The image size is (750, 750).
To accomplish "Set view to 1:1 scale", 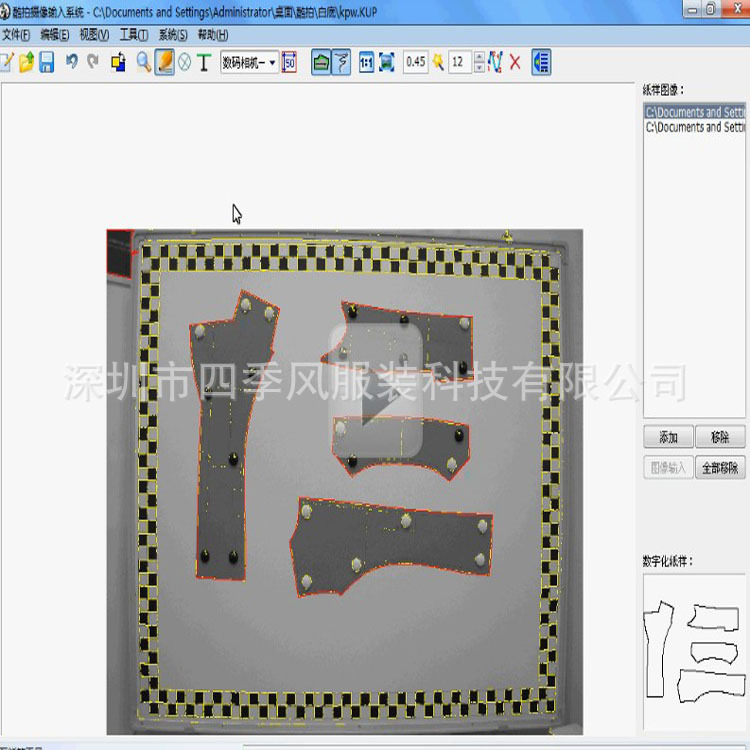I will click(x=366, y=63).
